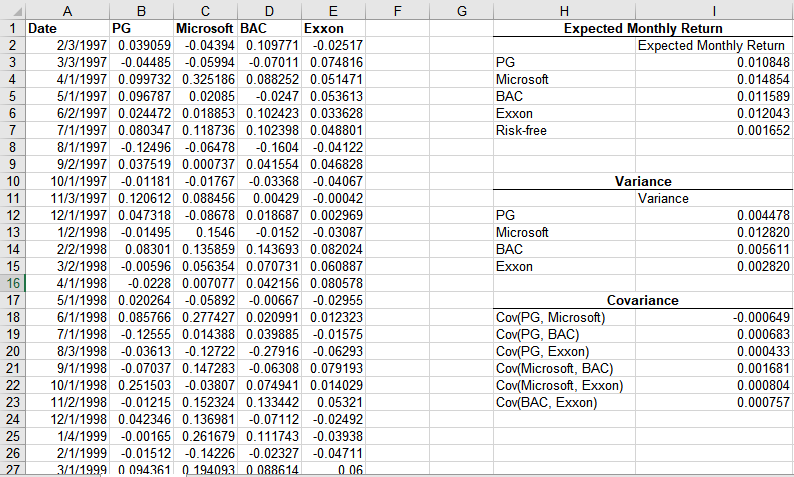This screenshot has width=794, height=477.
Task: Select cell with value 0.143693
Action: pos(269,249)
